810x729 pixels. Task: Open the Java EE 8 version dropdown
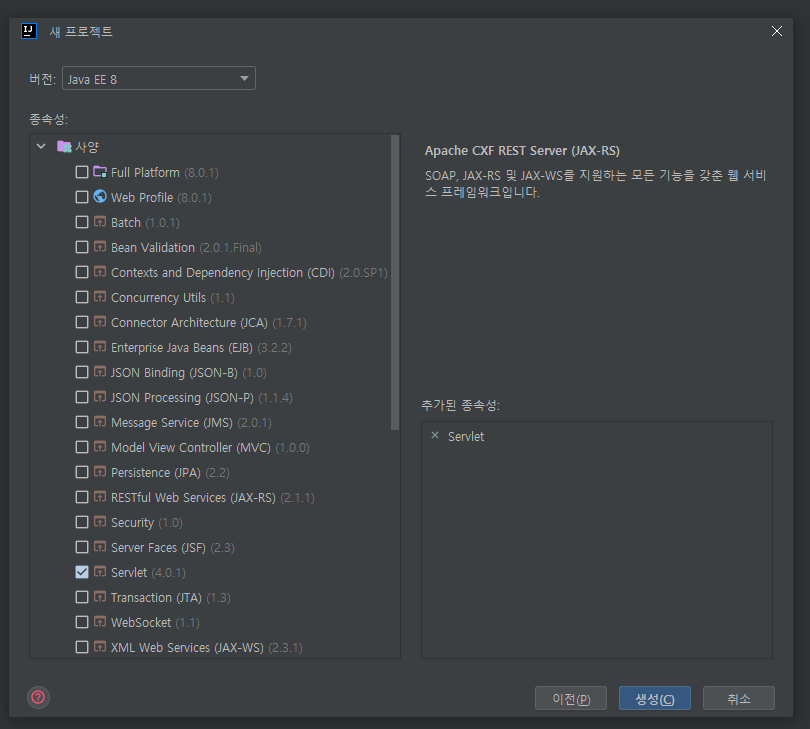[x=159, y=79]
